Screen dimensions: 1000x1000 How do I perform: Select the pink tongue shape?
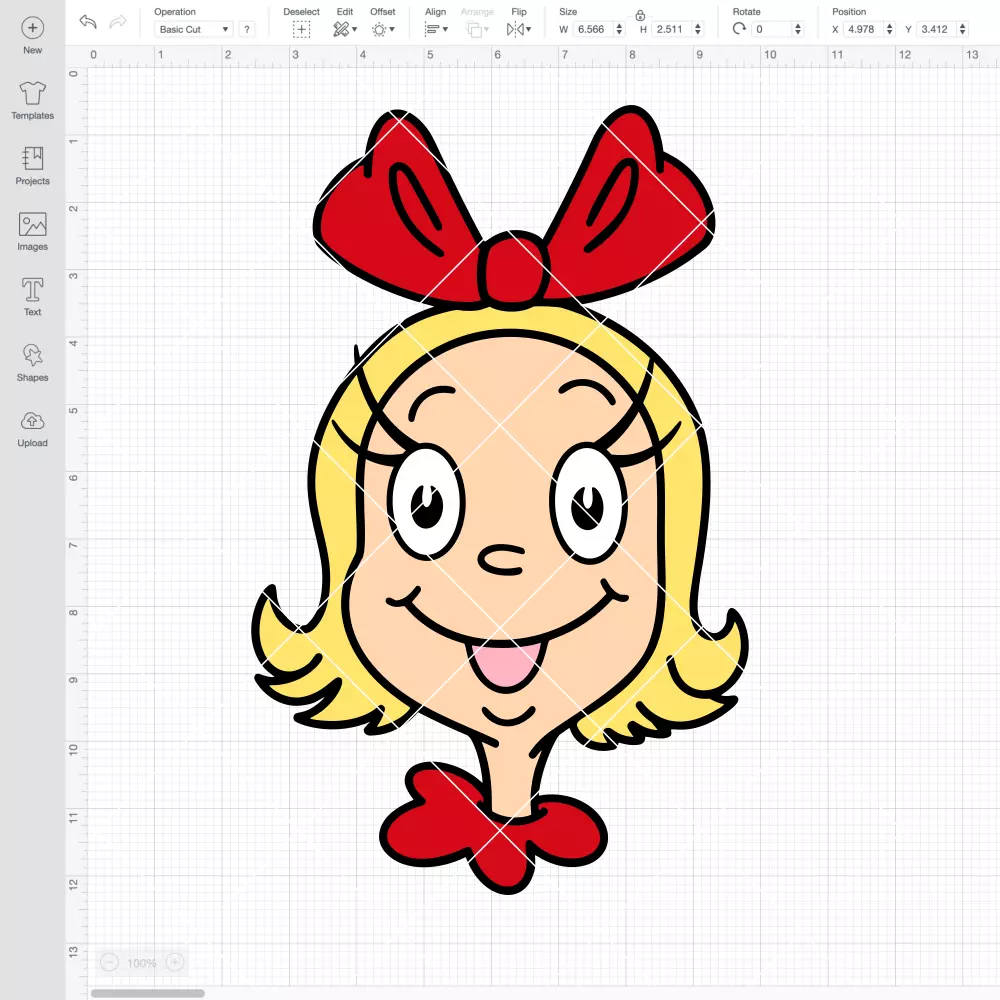506,665
